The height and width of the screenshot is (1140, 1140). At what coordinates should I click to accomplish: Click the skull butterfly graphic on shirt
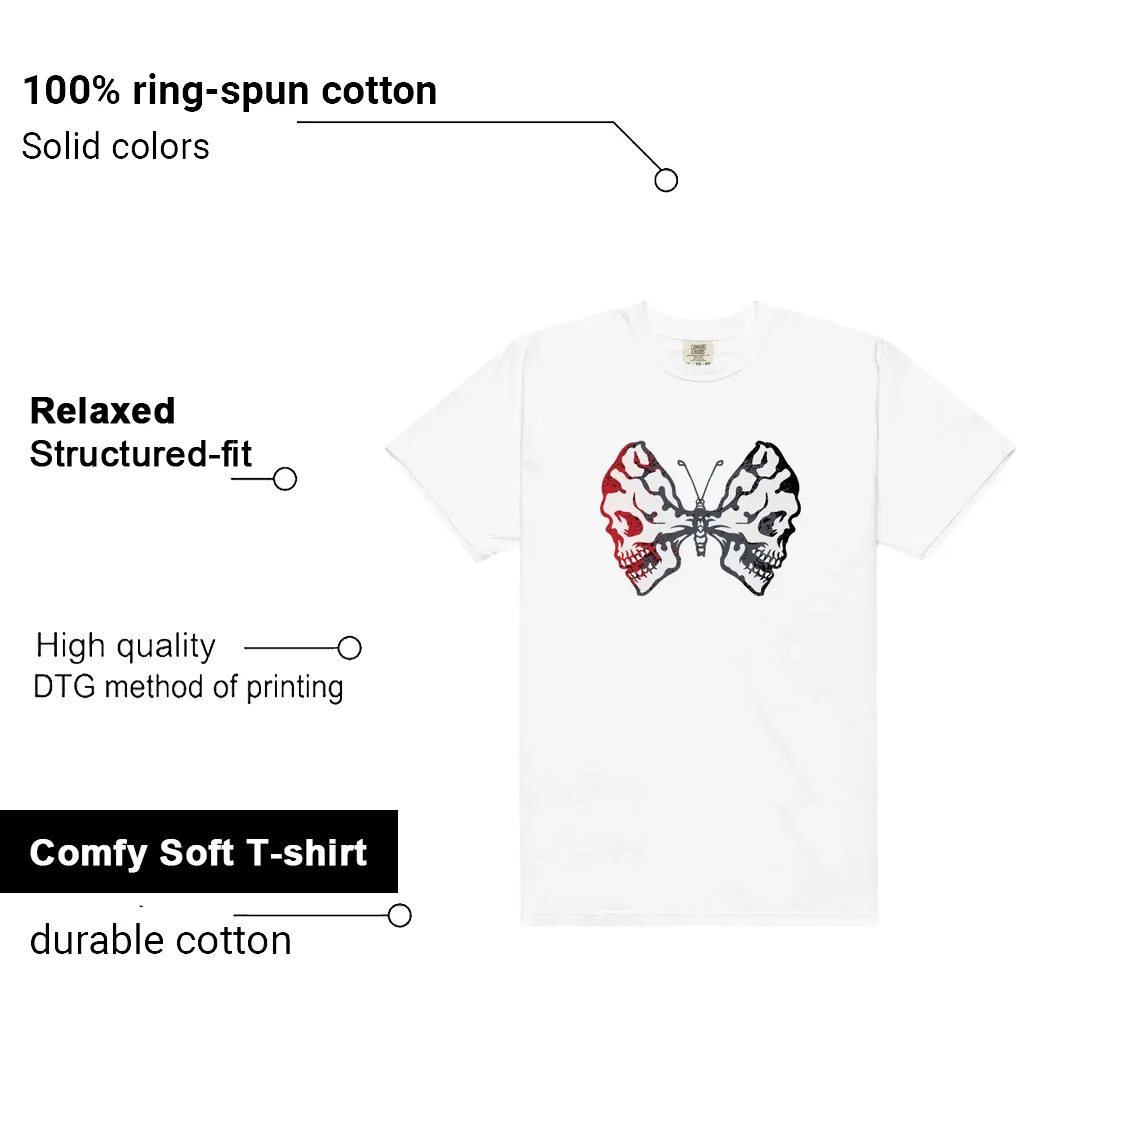(701, 518)
